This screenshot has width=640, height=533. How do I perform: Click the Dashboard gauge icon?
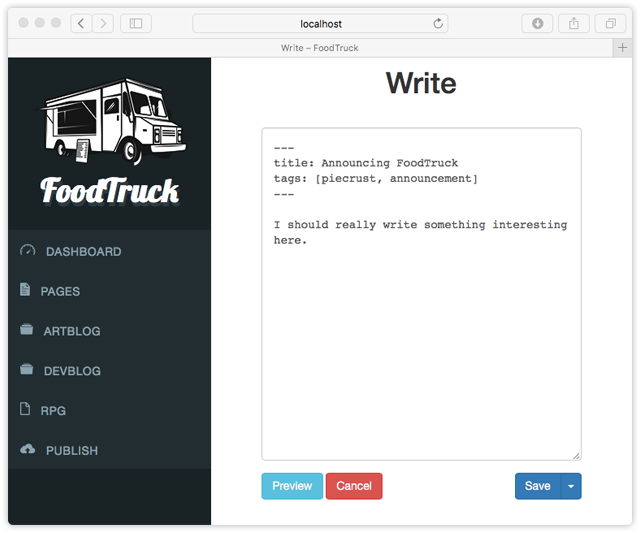(28, 250)
